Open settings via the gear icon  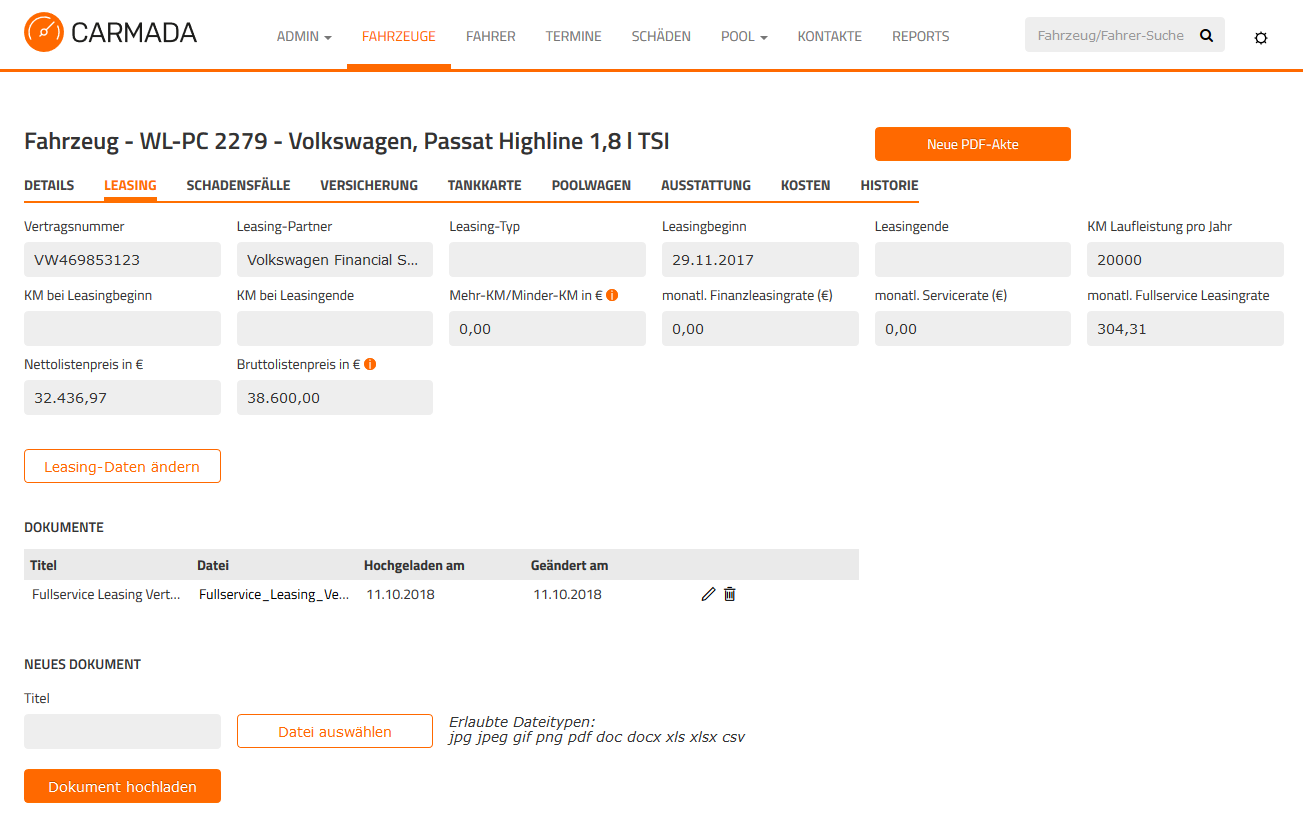click(x=1261, y=38)
